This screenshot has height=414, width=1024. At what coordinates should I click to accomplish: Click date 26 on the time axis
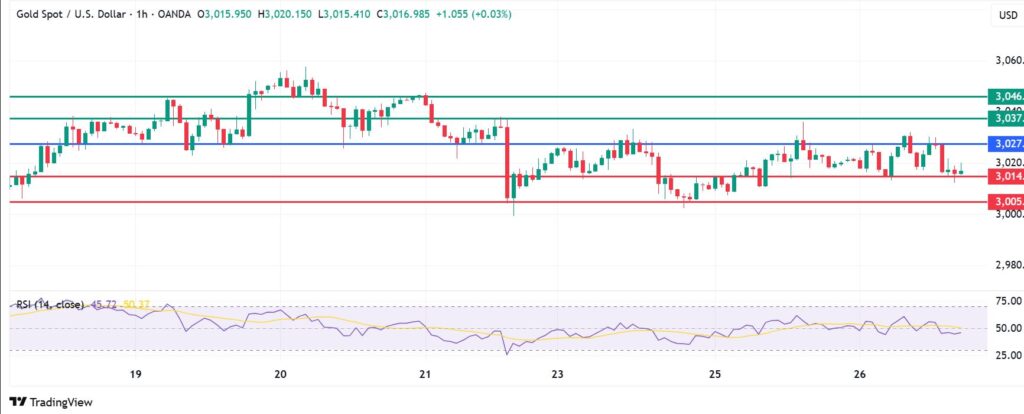(x=858, y=373)
